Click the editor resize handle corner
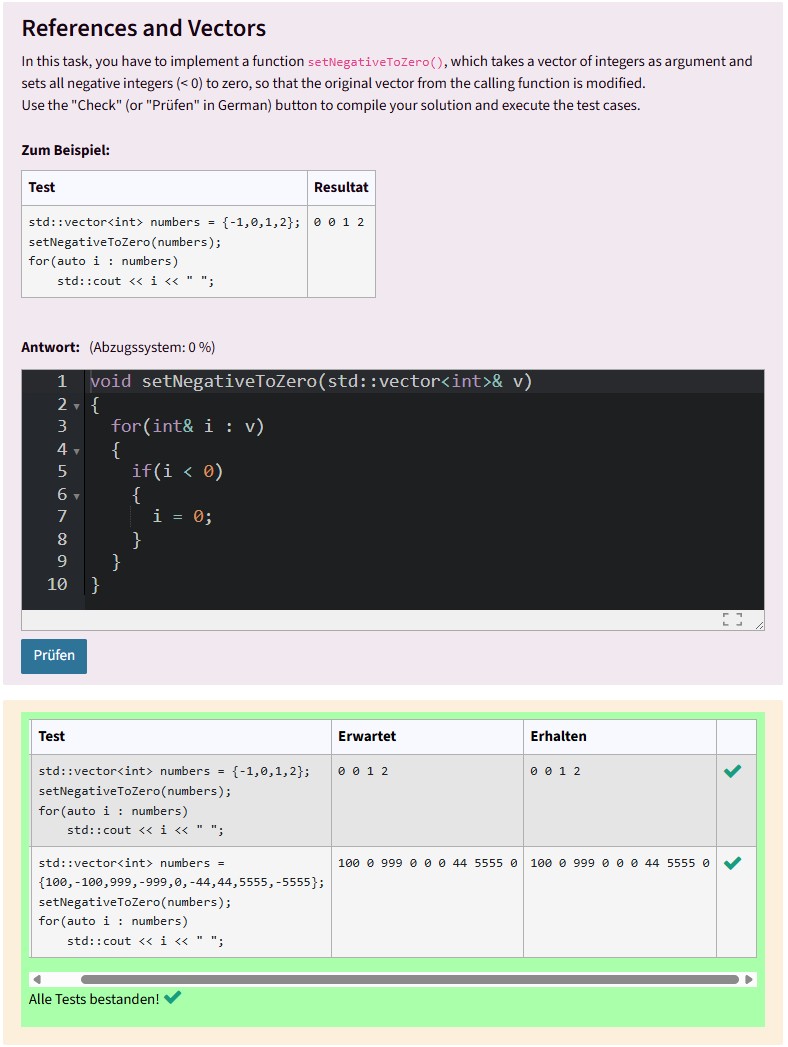 point(759,625)
